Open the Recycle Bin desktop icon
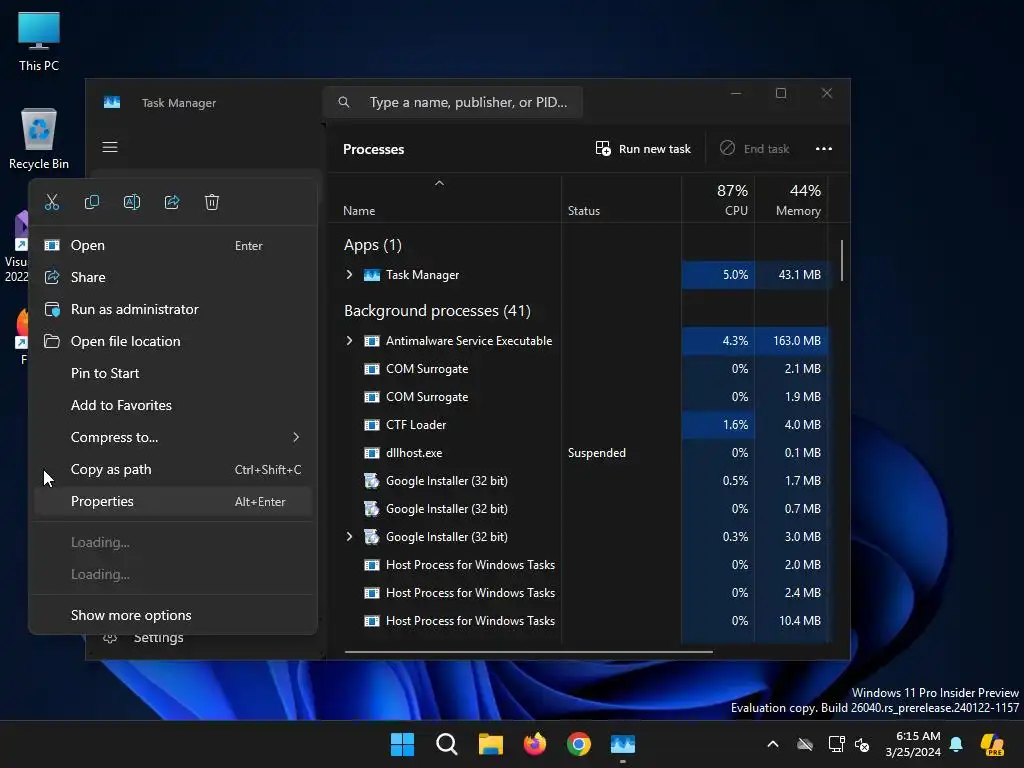 click(x=39, y=139)
